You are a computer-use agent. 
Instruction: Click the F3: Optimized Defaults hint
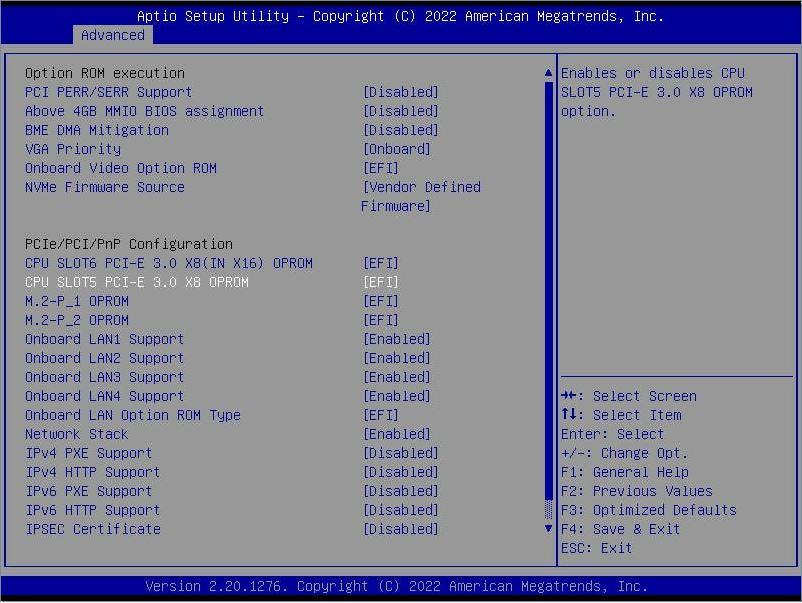[649, 510]
